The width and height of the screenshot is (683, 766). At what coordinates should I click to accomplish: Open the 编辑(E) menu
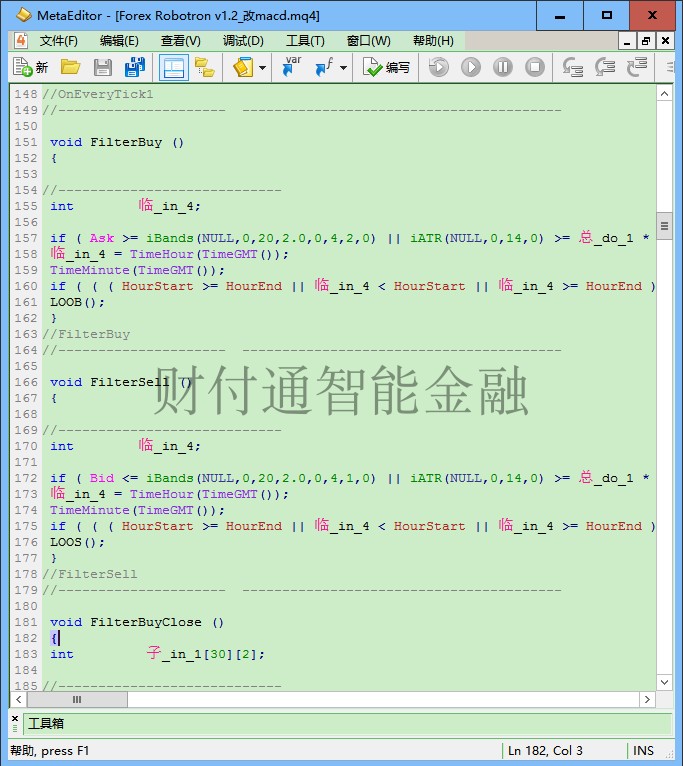(119, 41)
